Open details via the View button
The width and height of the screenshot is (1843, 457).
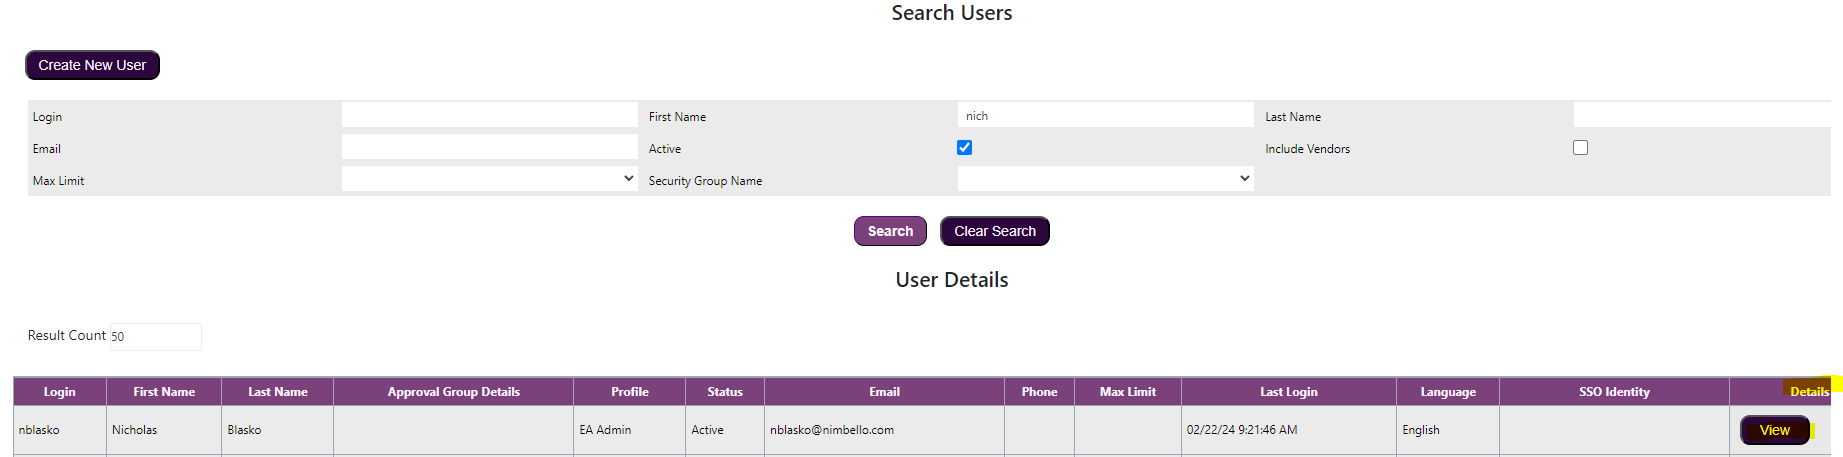1775,430
